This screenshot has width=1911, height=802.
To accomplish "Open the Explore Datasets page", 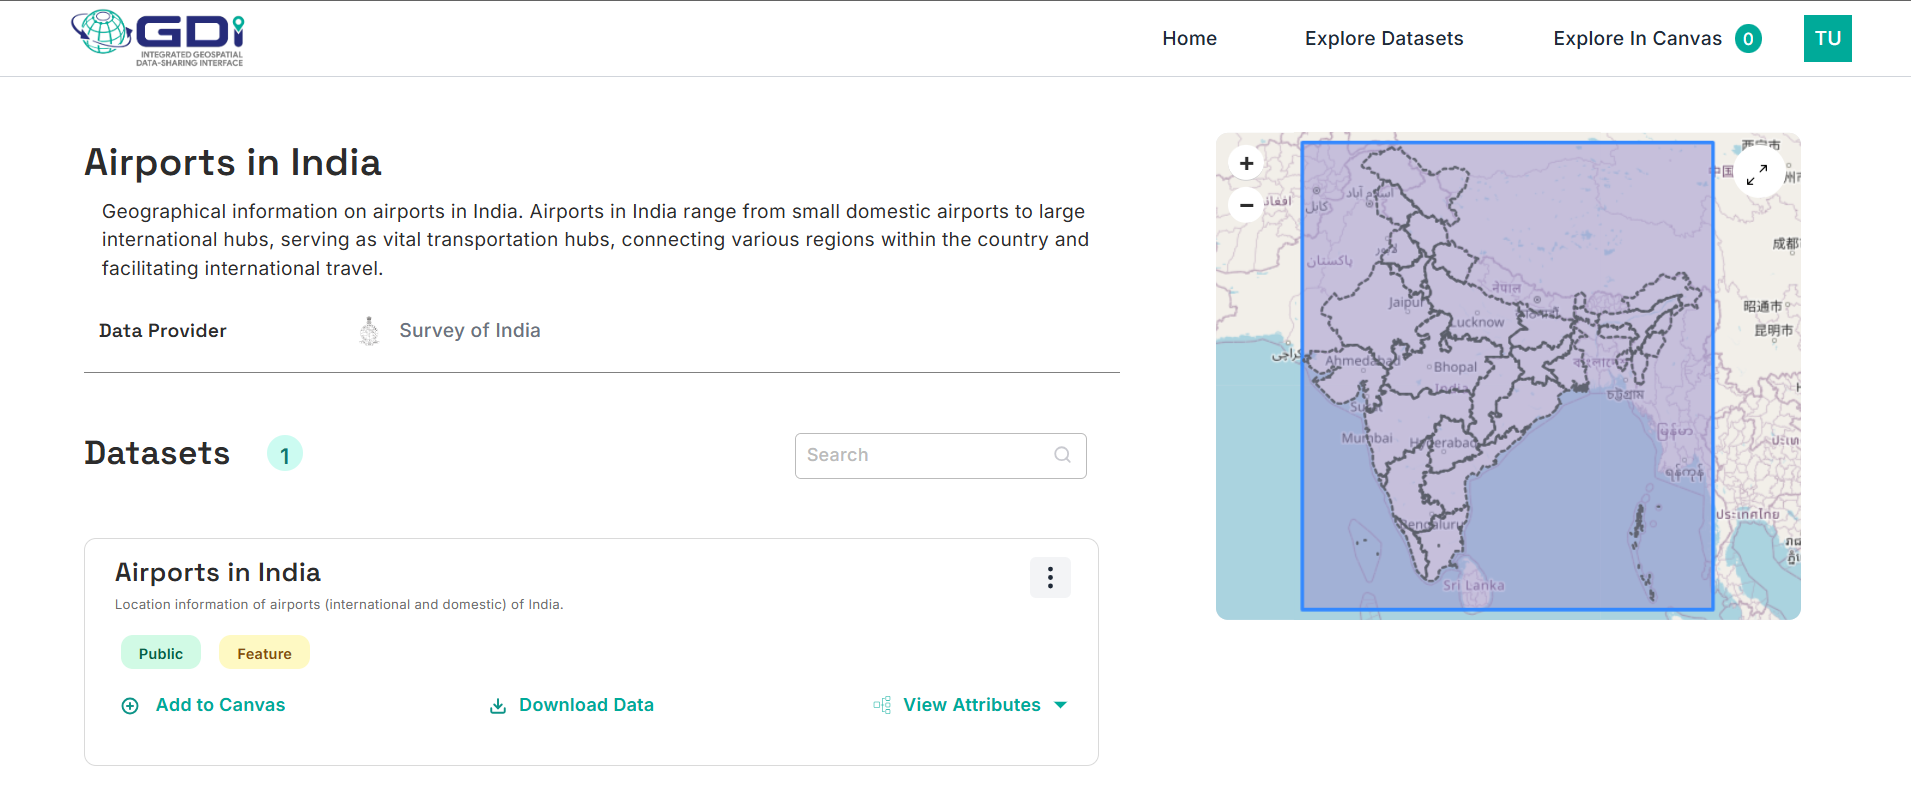I will click(x=1384, y=38).
